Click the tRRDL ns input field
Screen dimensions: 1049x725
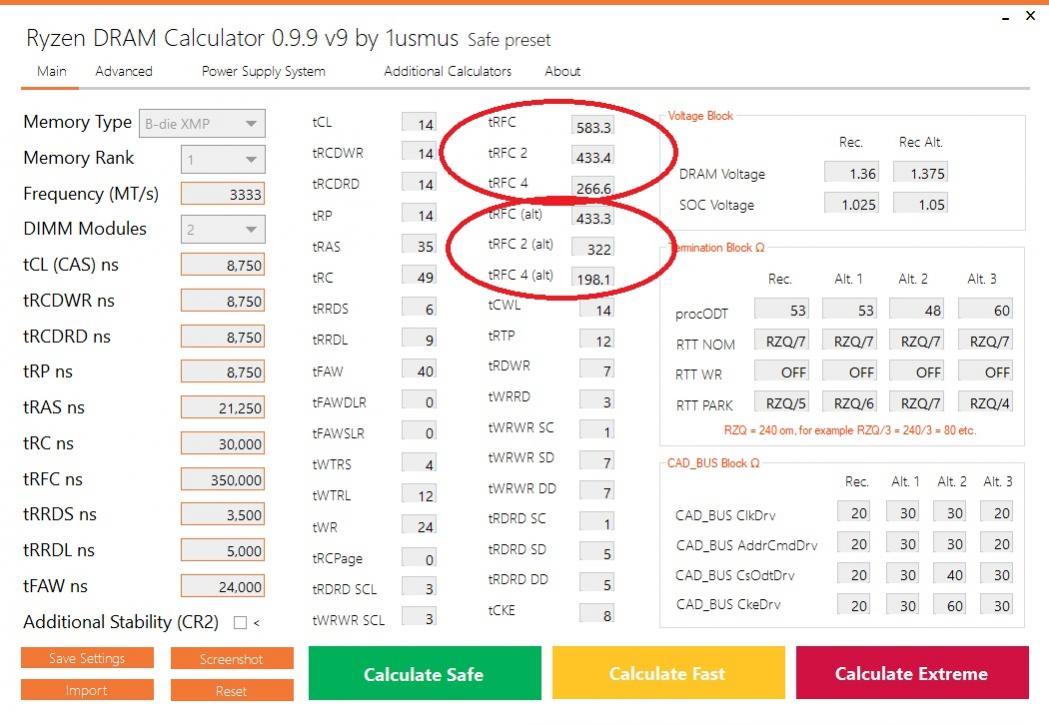223,550
